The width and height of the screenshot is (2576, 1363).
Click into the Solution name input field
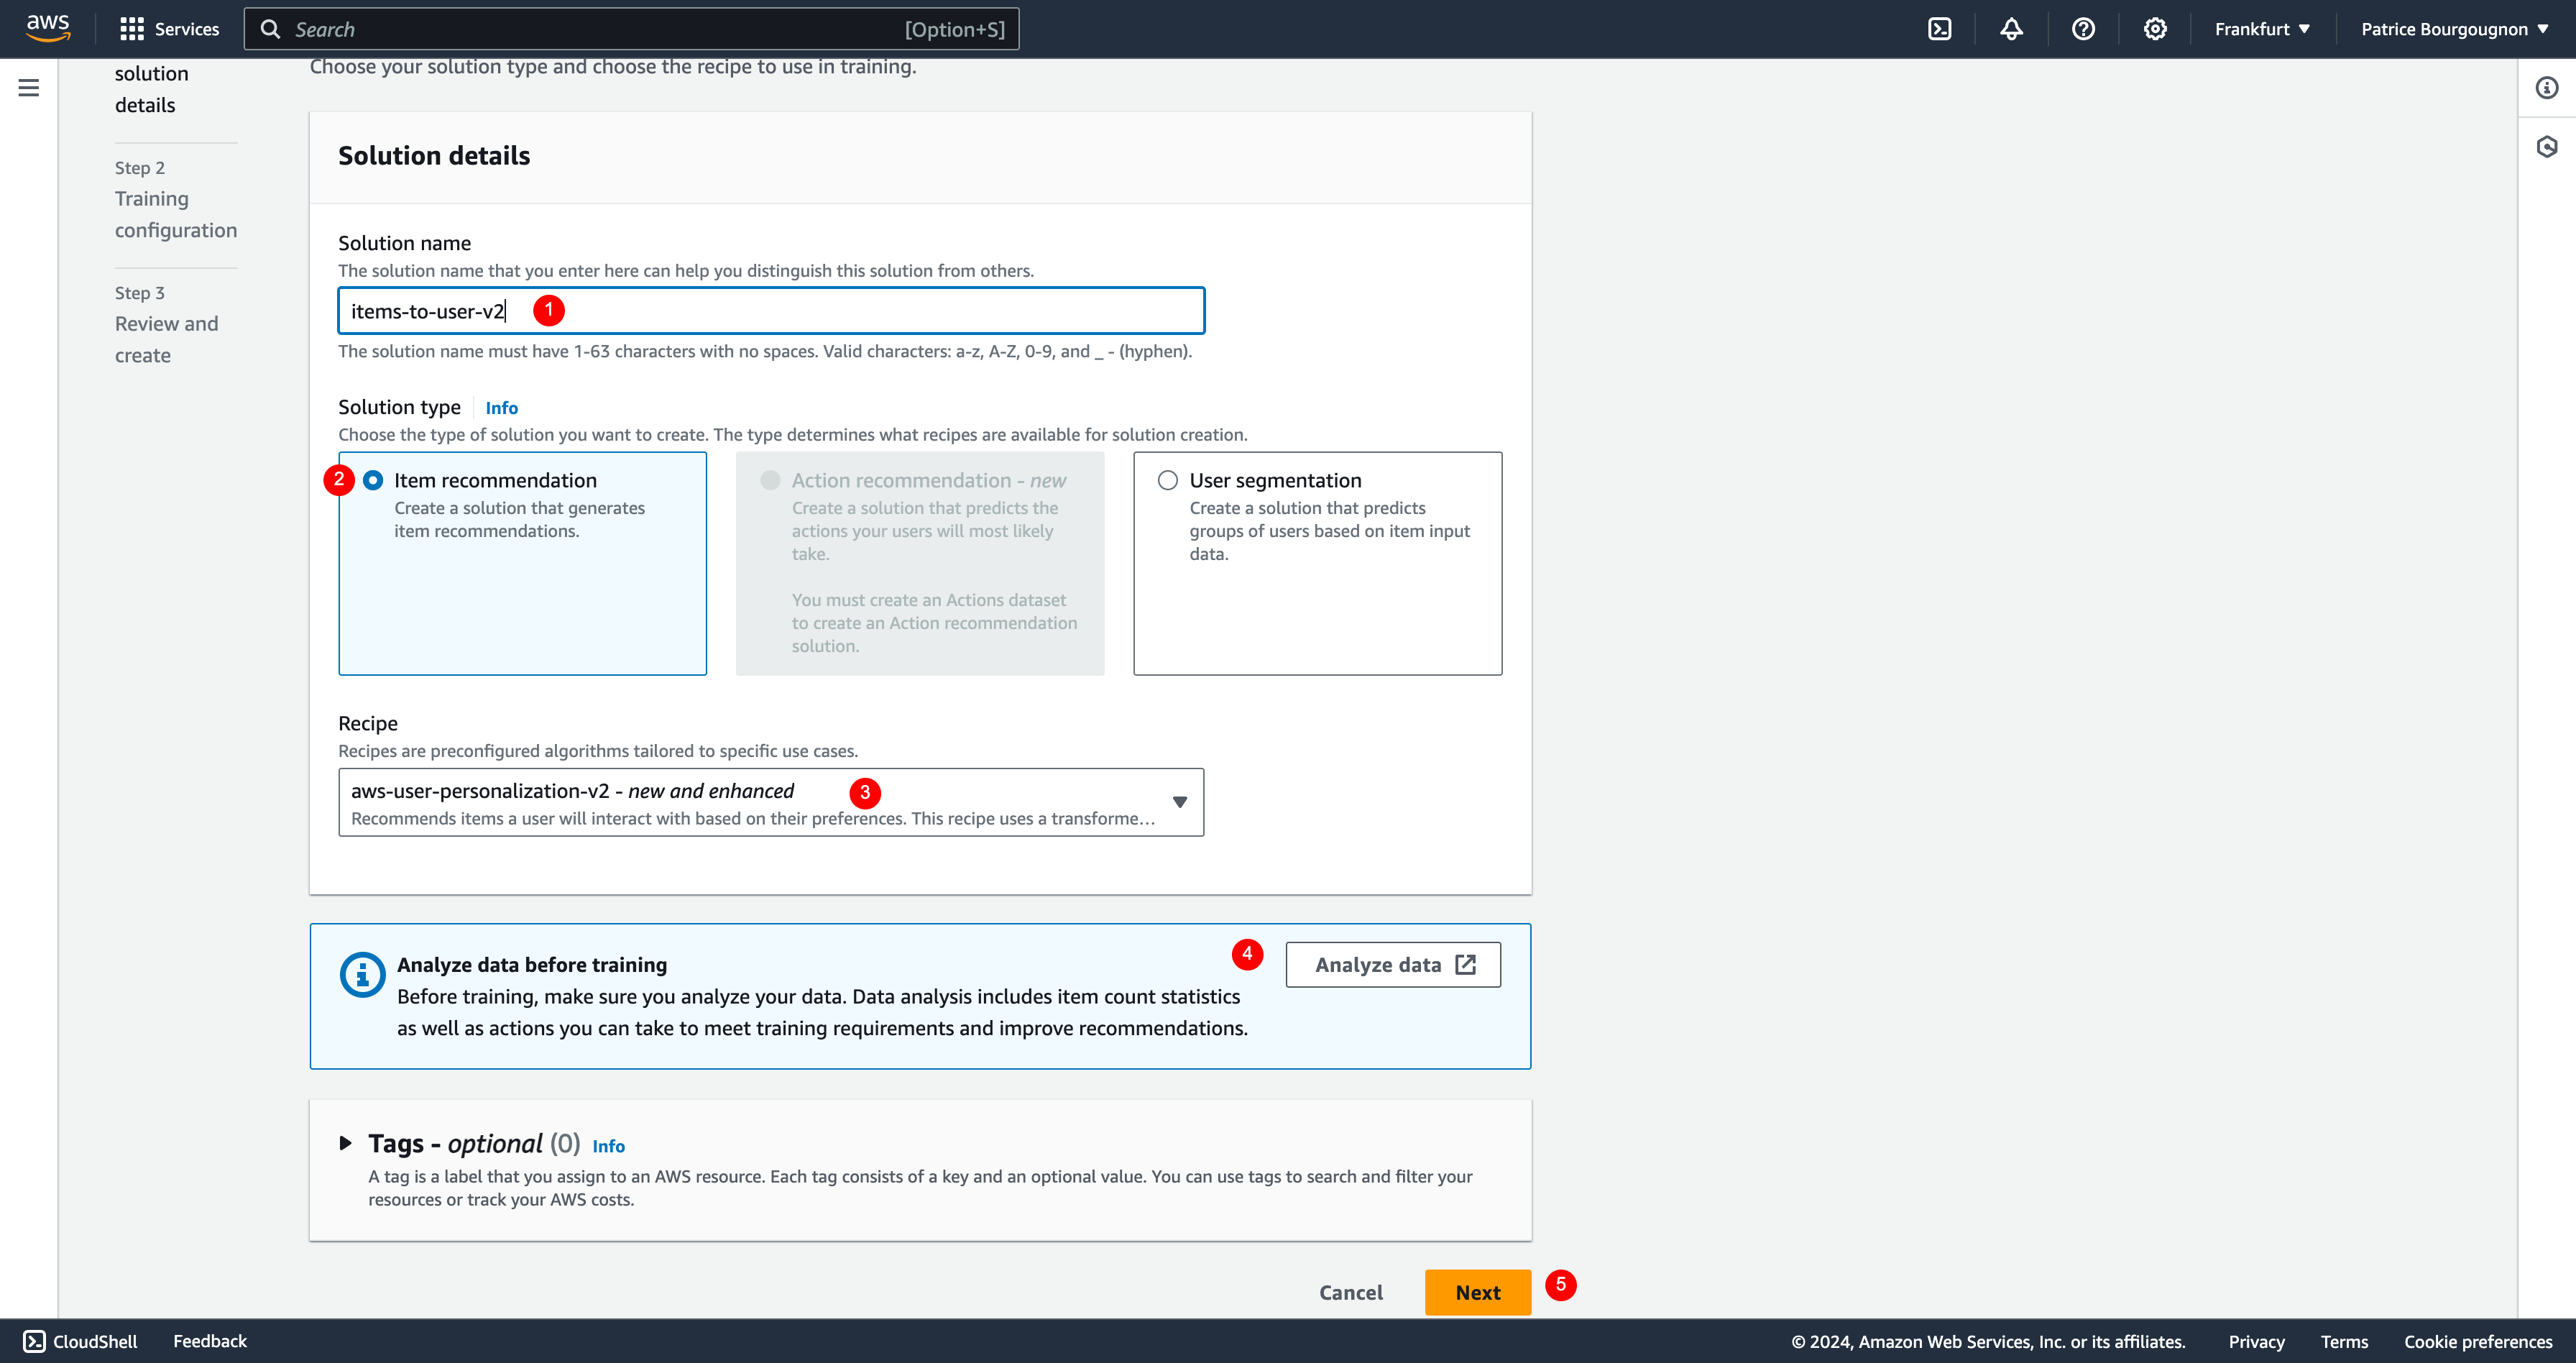pyautogui.click(x=771, y=311)
